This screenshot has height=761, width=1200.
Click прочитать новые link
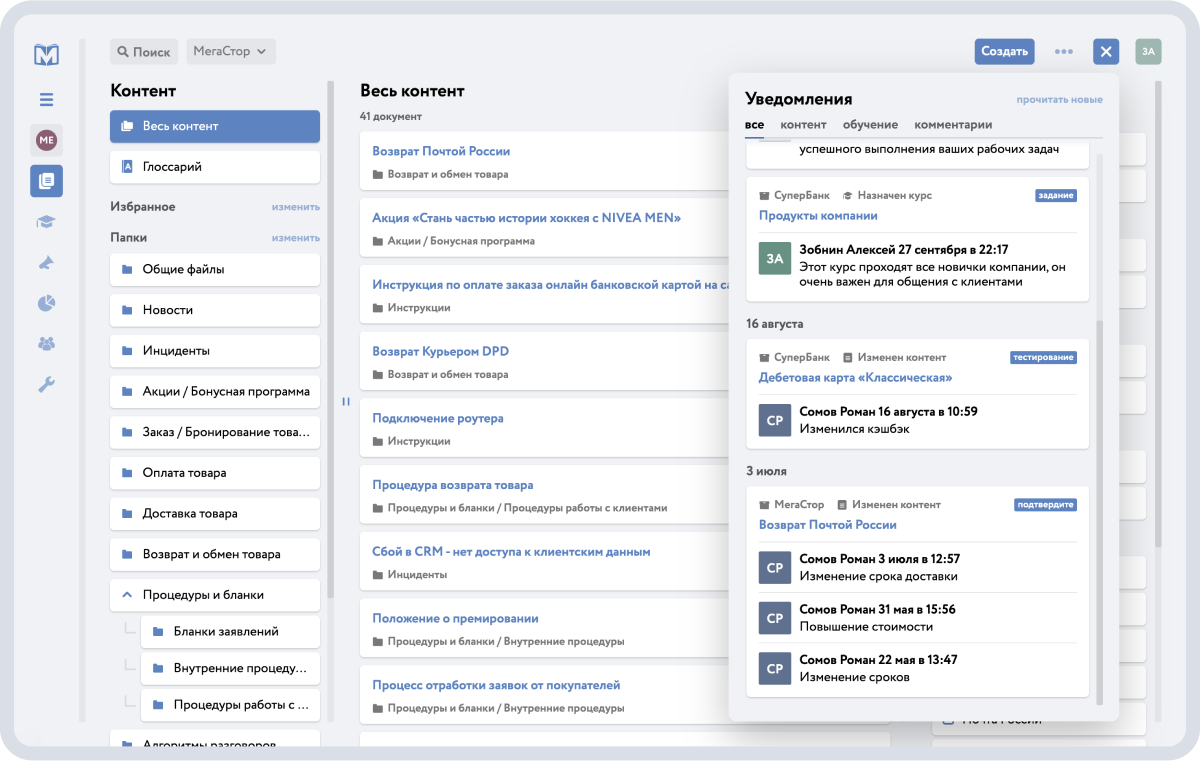coord(1059,100)
